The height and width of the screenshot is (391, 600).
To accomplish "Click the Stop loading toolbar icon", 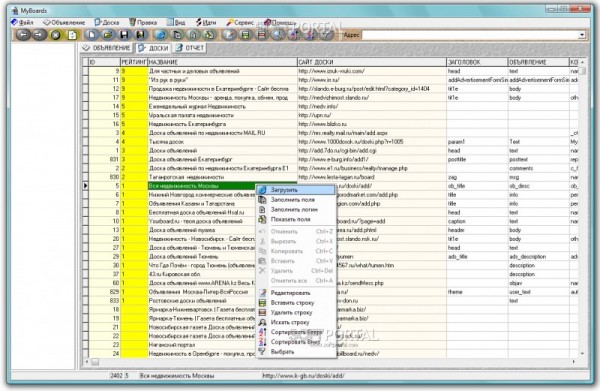I will [x=55, y=35].
